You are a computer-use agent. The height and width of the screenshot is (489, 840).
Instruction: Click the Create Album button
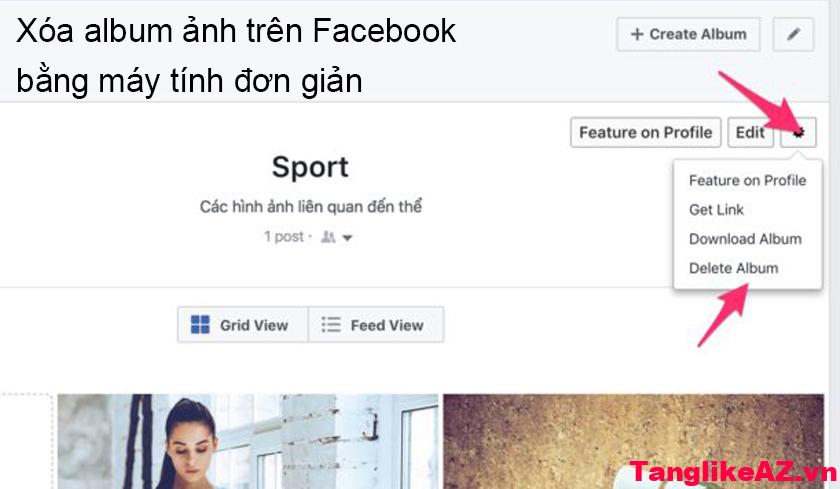click(688, 34)
